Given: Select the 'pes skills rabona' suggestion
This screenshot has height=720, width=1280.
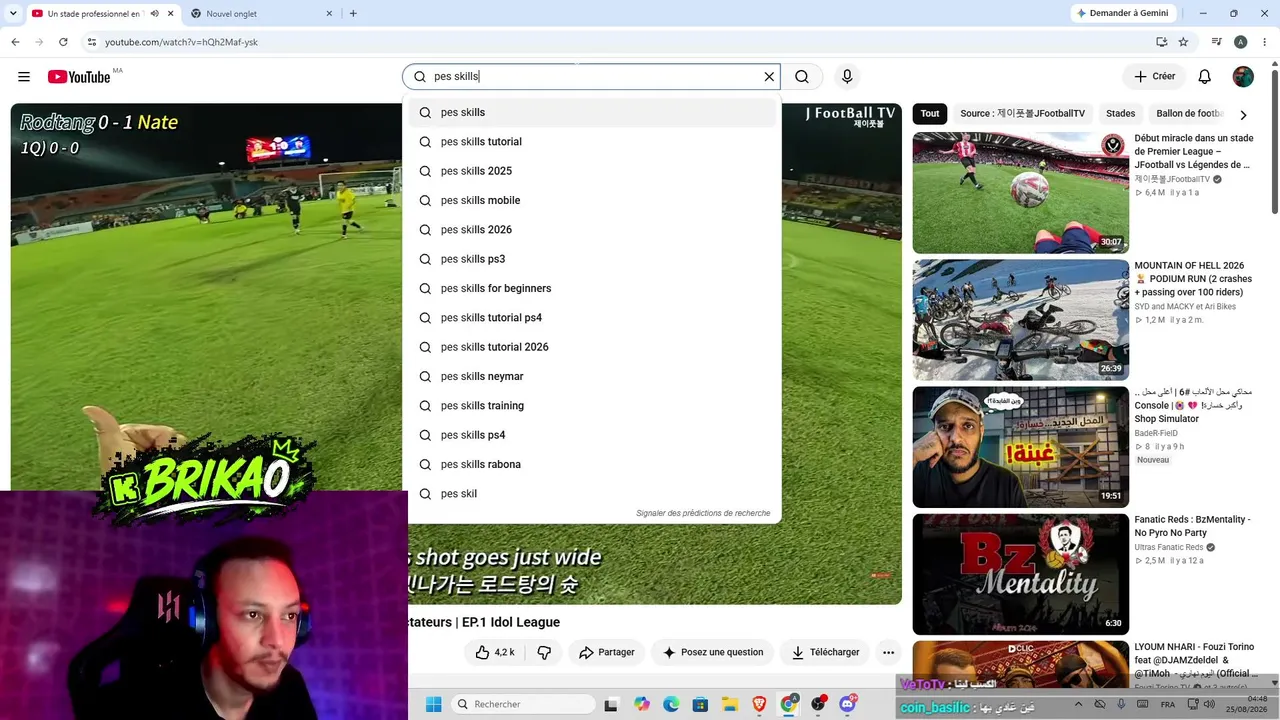Looking at the screenshot, I should click(x=592, y=464).
